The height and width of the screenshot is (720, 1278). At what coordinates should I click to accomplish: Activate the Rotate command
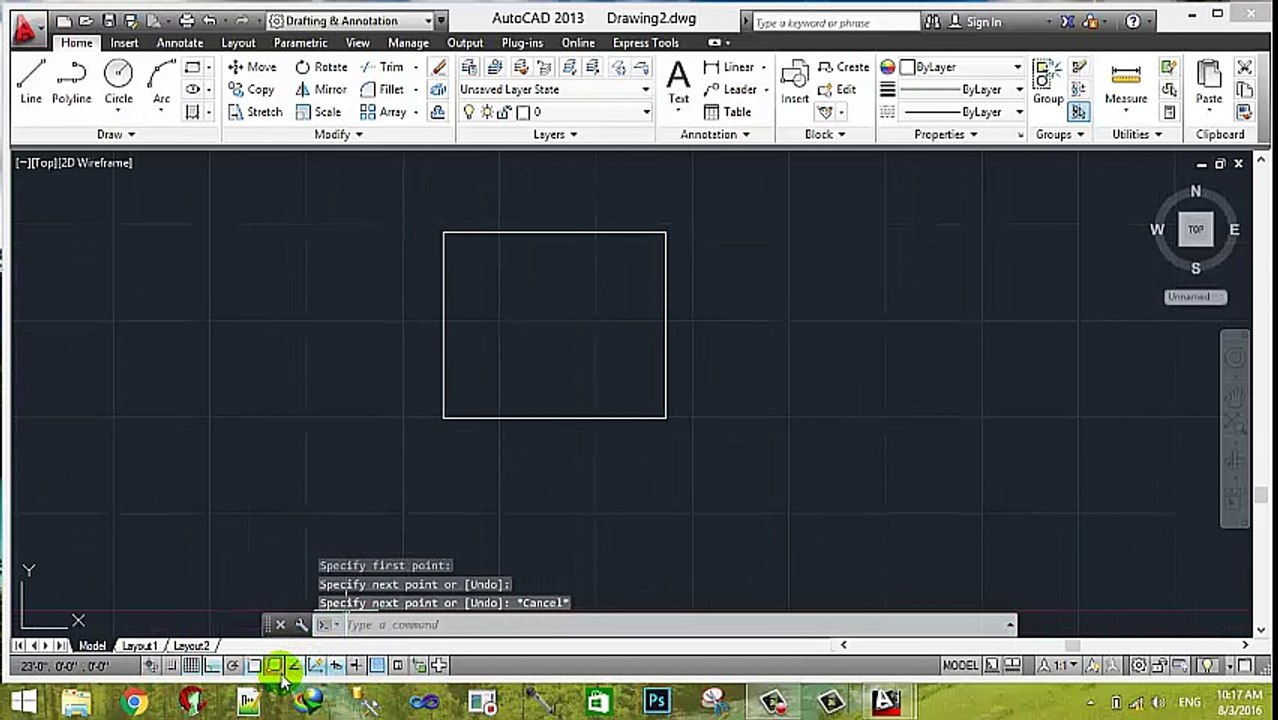point(321,67)
